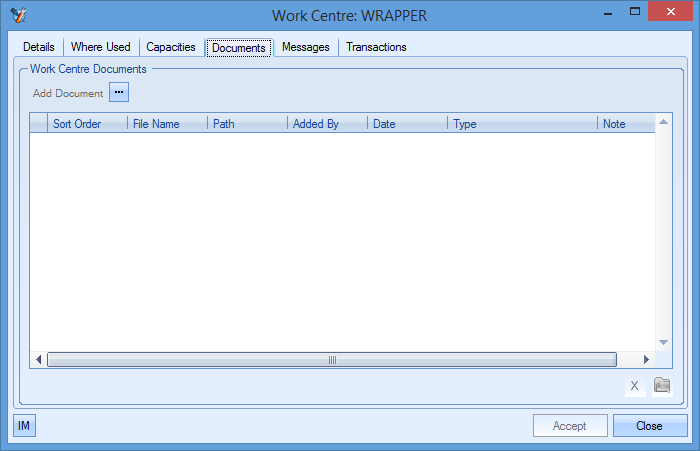Screen dimensions: 700x451
Task: Click the X delete document icon
Action: pos(634,386)
